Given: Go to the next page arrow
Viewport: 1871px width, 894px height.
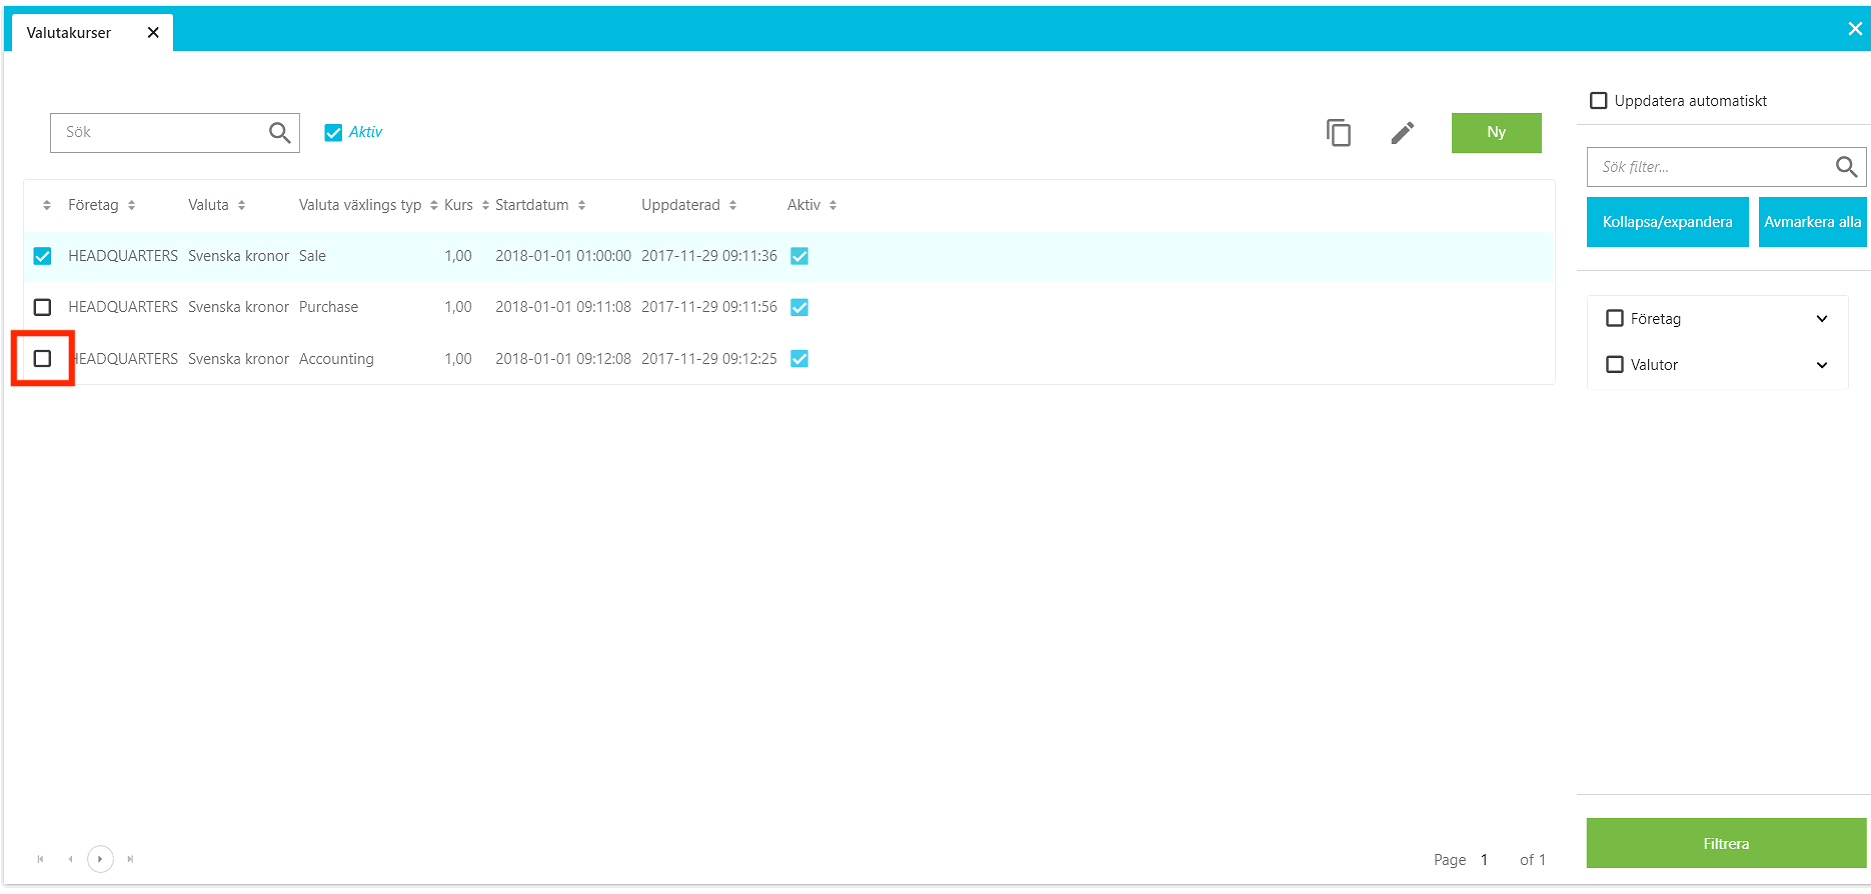Looking at the screenshot, I should pyautogui.click(x=100, y=859).
